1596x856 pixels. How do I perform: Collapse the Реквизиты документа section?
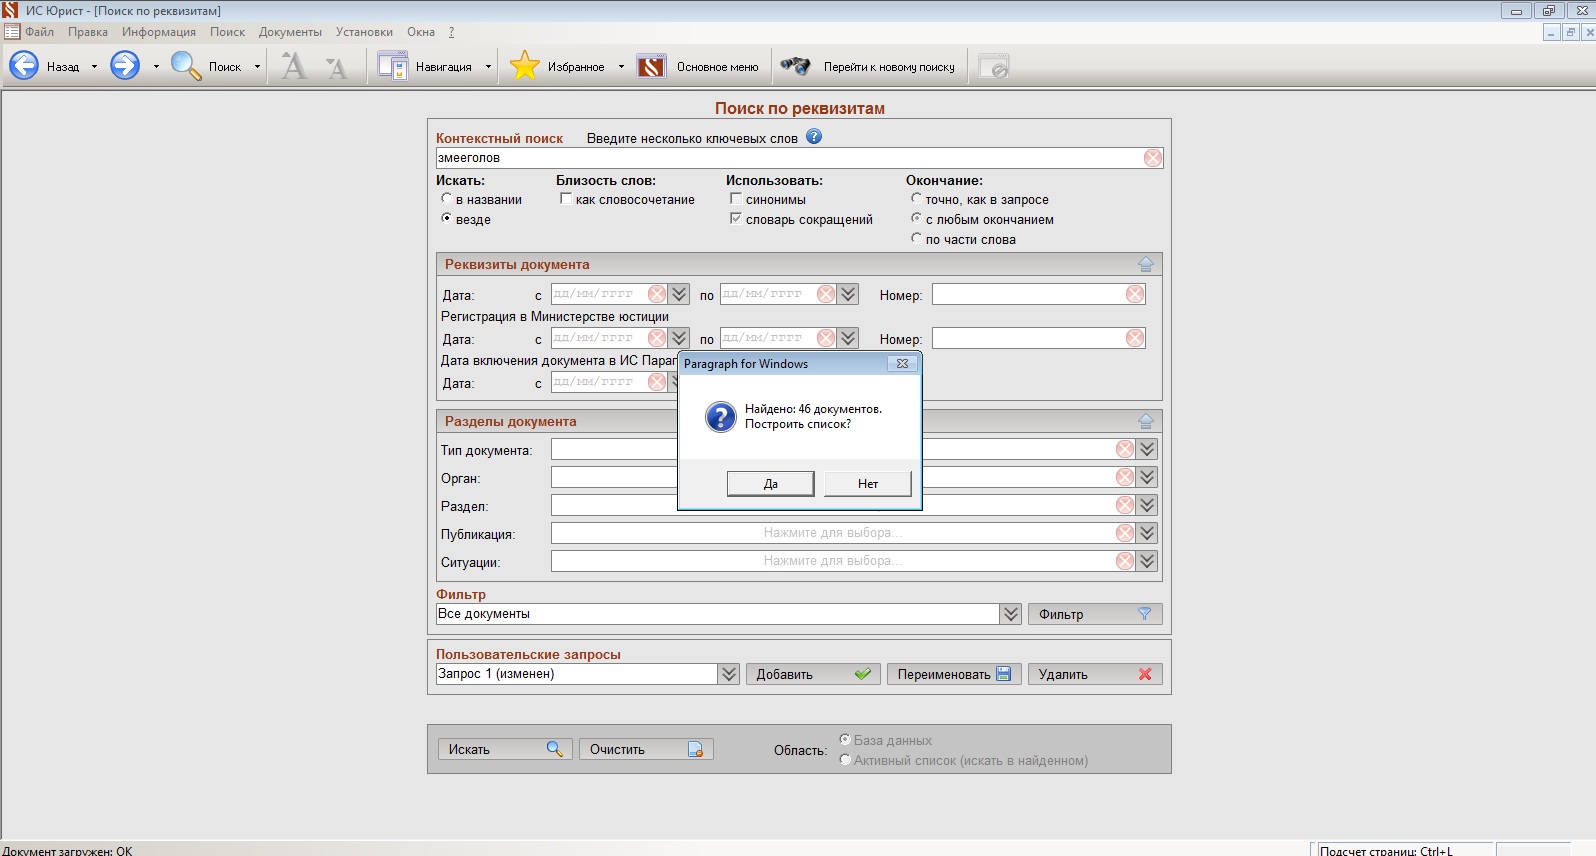(1146, 264)
